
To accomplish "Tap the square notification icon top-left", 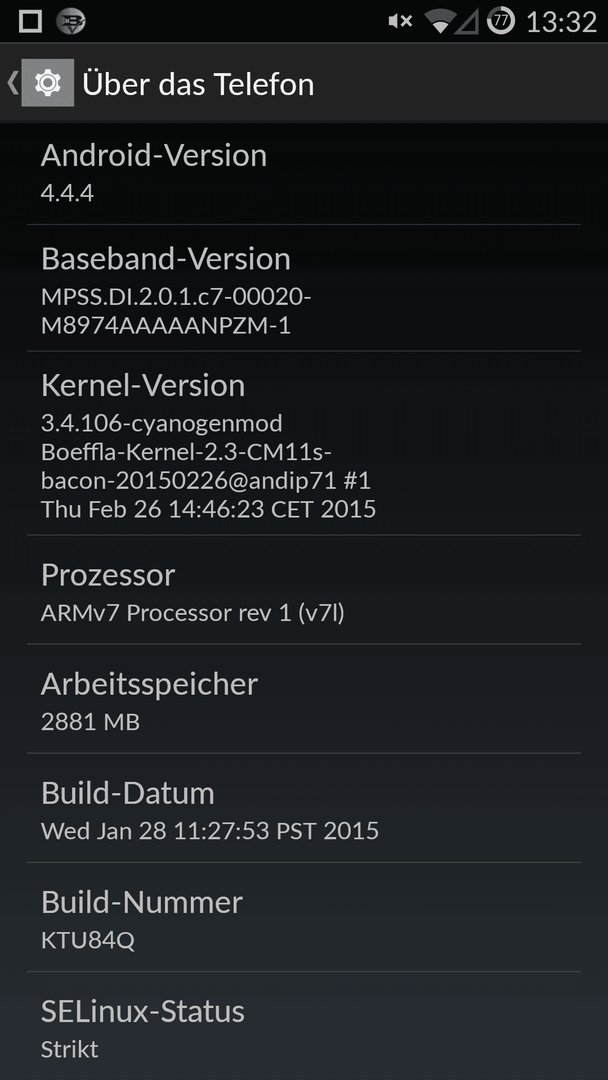I will pyautogui.click(x=30, y=21).
